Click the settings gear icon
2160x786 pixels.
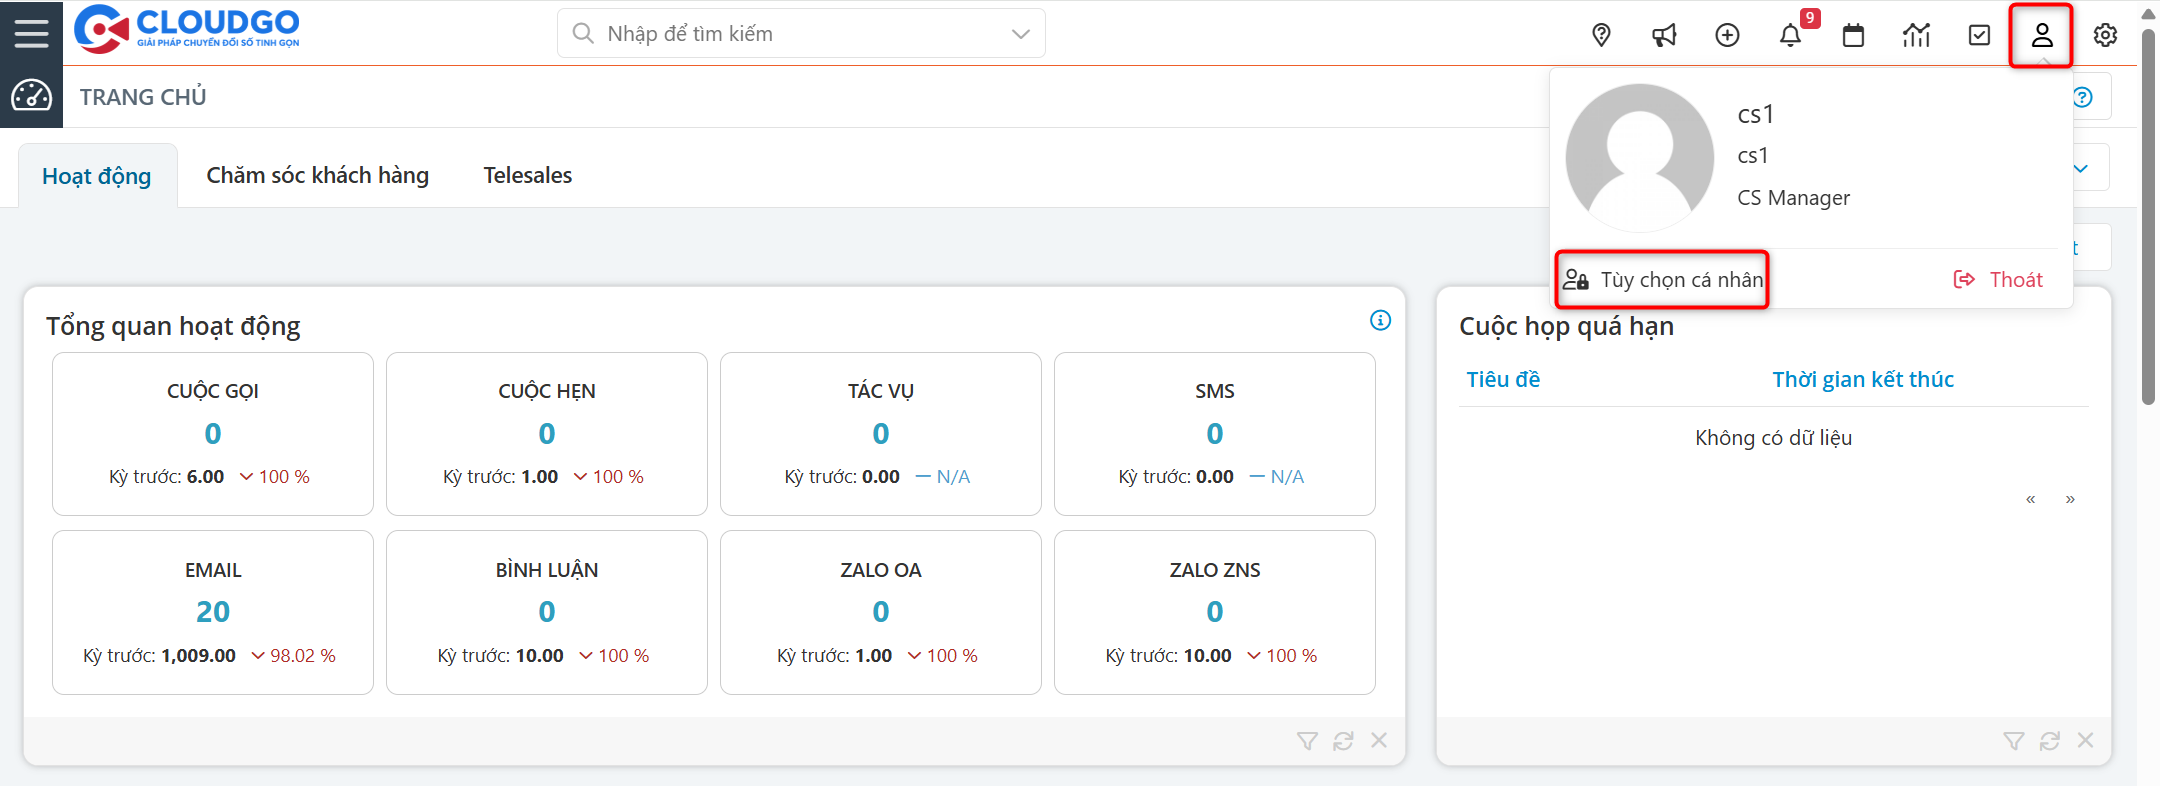(2105, 35)
